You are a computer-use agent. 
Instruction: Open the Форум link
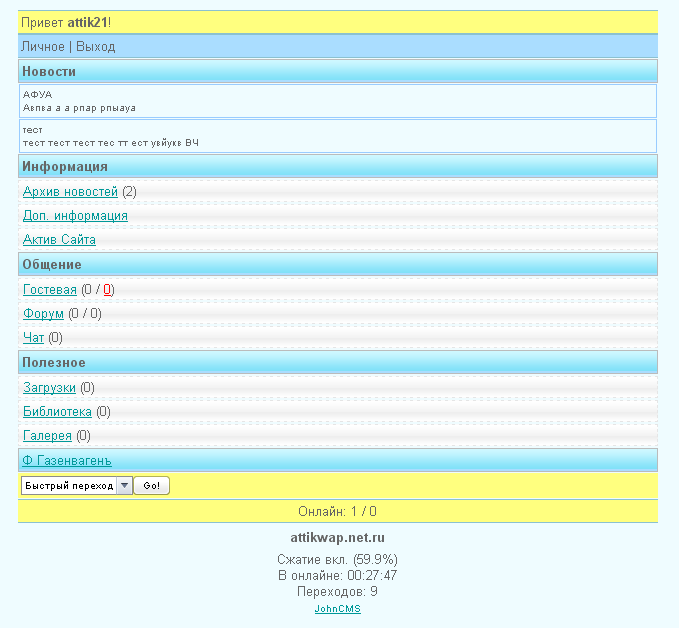[x=43, y=313]
